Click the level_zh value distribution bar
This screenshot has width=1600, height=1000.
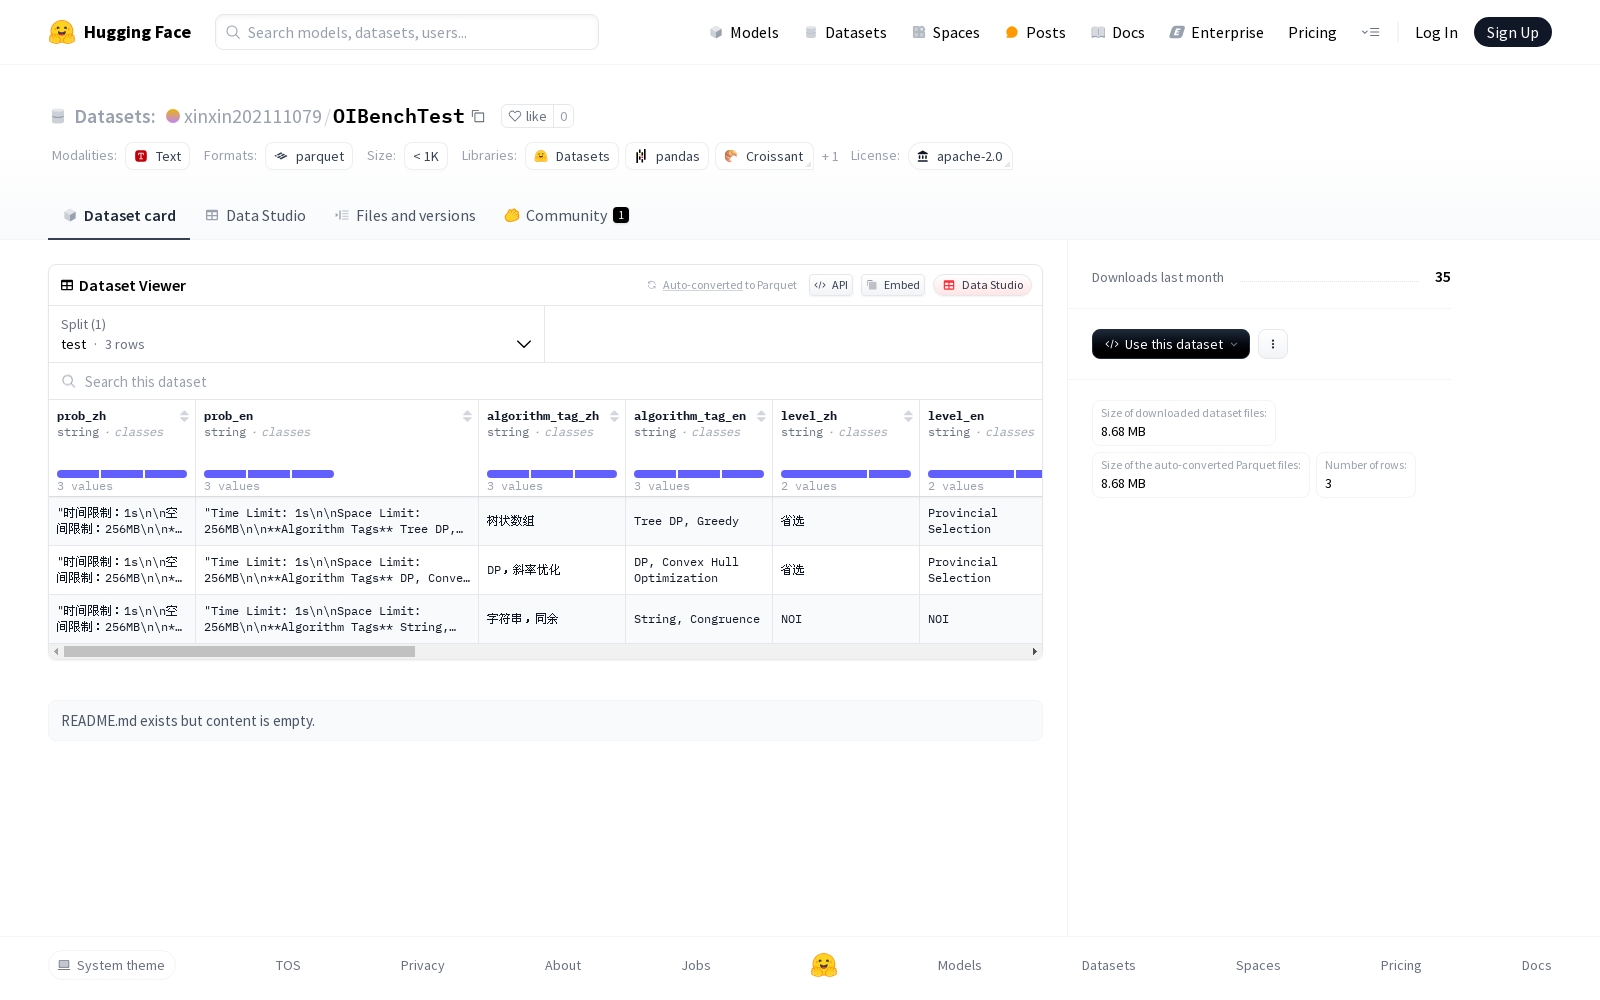(x=846, y=474)
